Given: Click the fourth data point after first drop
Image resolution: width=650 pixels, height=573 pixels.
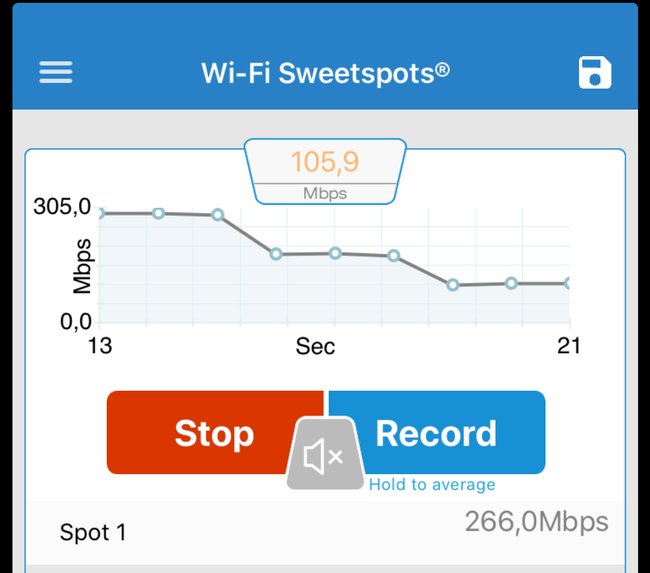Looking at the screenshot, I should click(276, 254).
